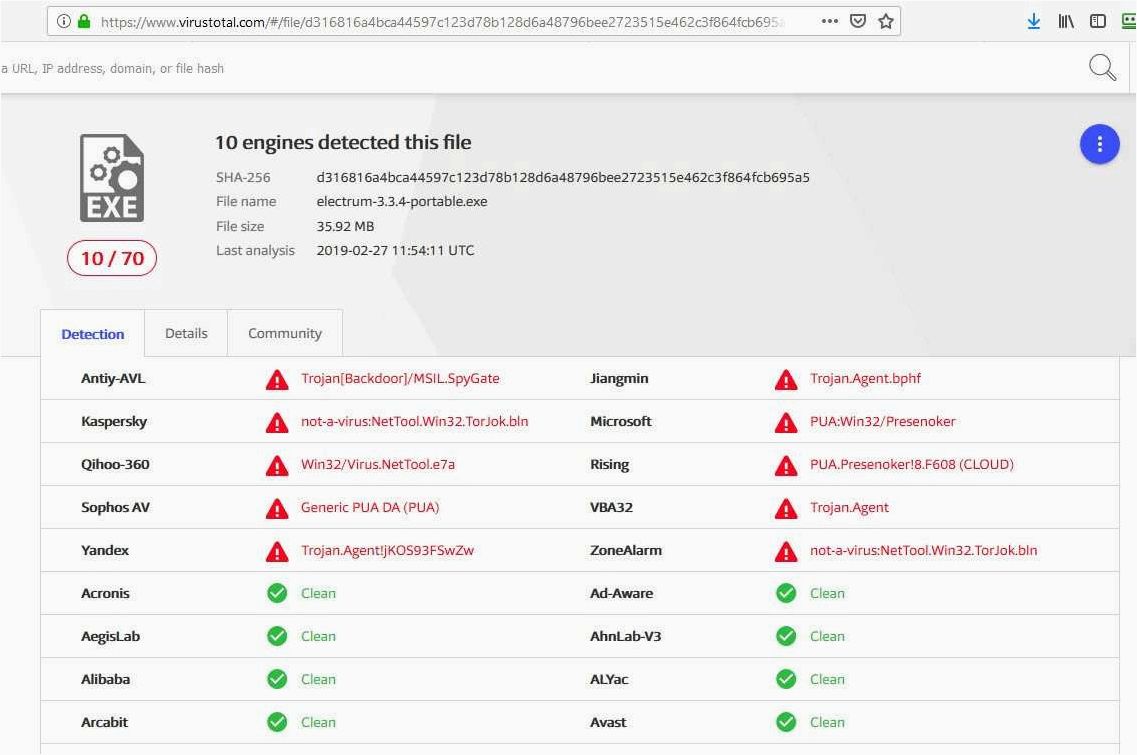
Task: Click the green check icon for AhnLab-V3
Action: coord(786,636)
